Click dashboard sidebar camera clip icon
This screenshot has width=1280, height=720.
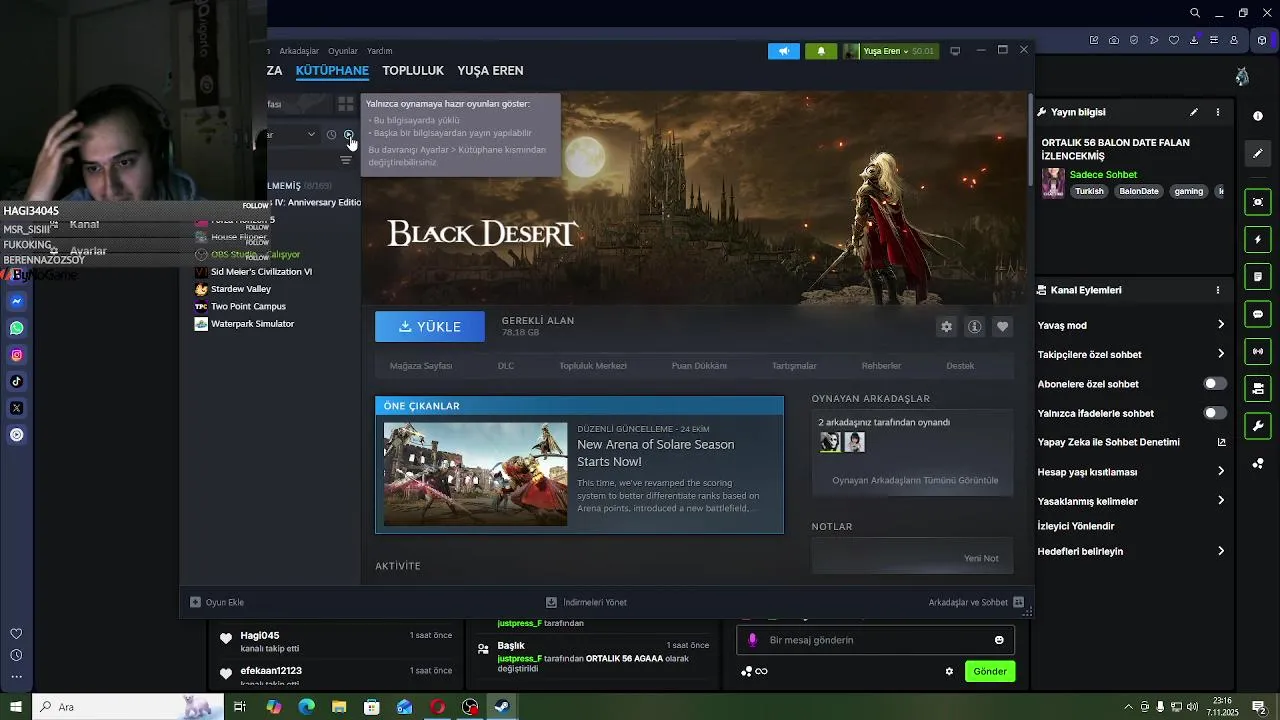click(x=1258, y=202)
